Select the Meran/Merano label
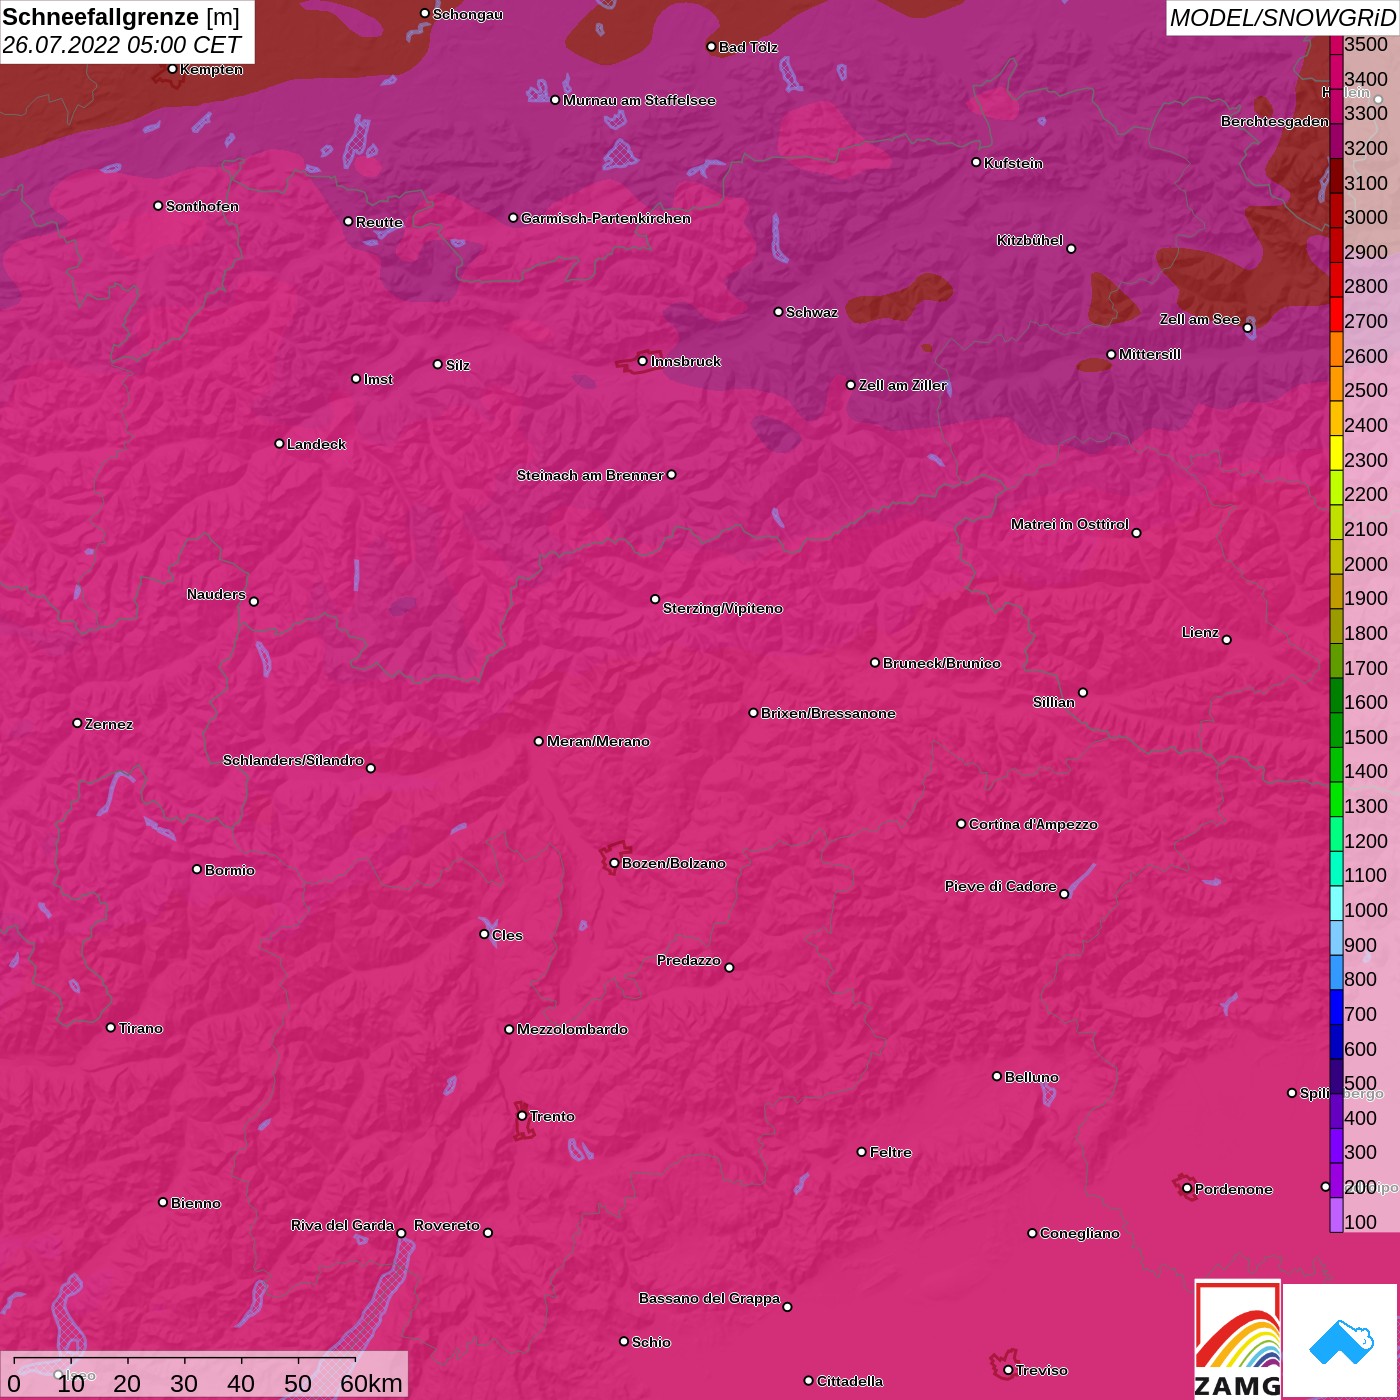The image size is (1400, 1400). [x=598, y=741]
